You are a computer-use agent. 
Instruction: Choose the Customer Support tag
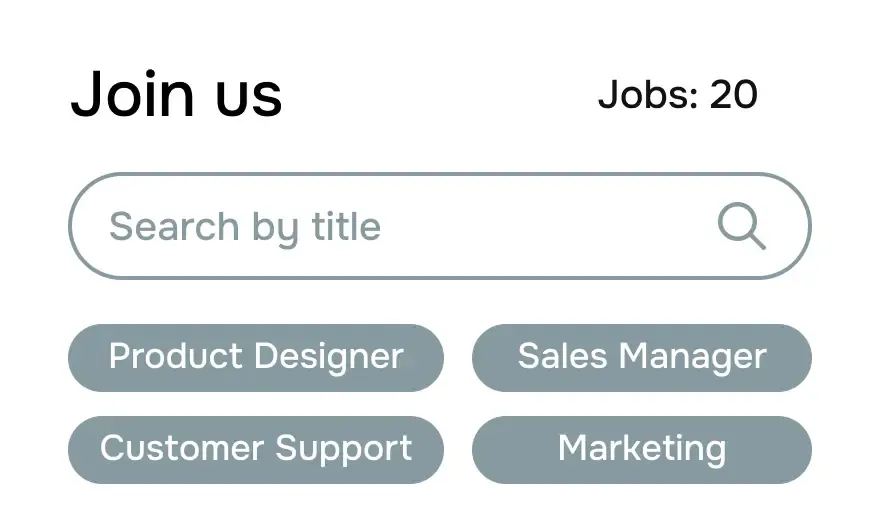coord(256,449)
